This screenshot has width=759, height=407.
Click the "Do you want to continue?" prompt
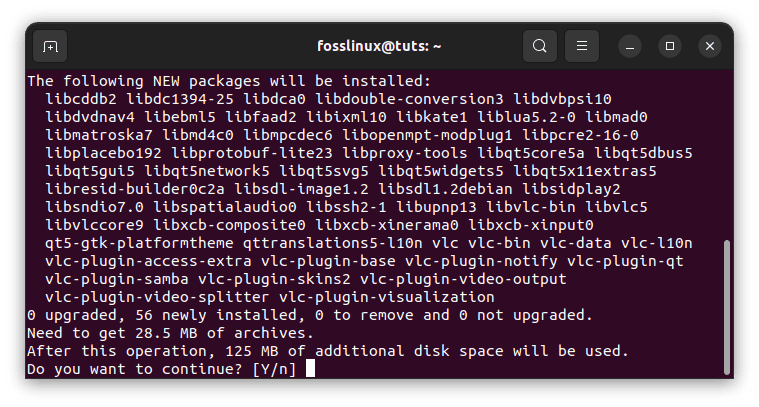135,369
